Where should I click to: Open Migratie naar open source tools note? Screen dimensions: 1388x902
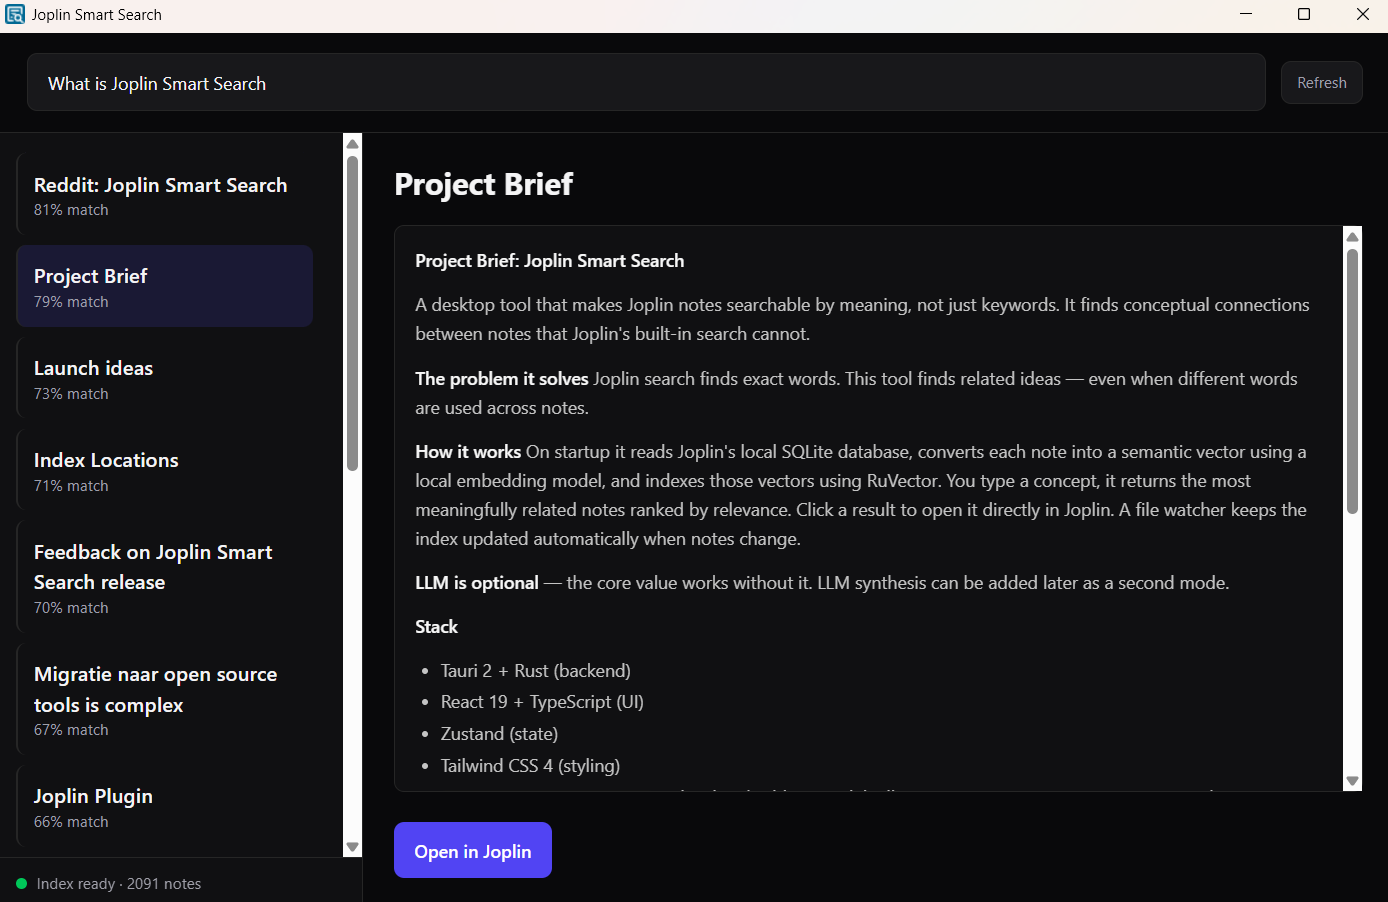click(x=165, y=699)
